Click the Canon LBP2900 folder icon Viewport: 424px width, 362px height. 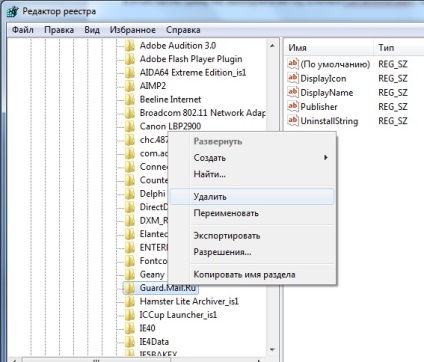(x=130, y=126)
